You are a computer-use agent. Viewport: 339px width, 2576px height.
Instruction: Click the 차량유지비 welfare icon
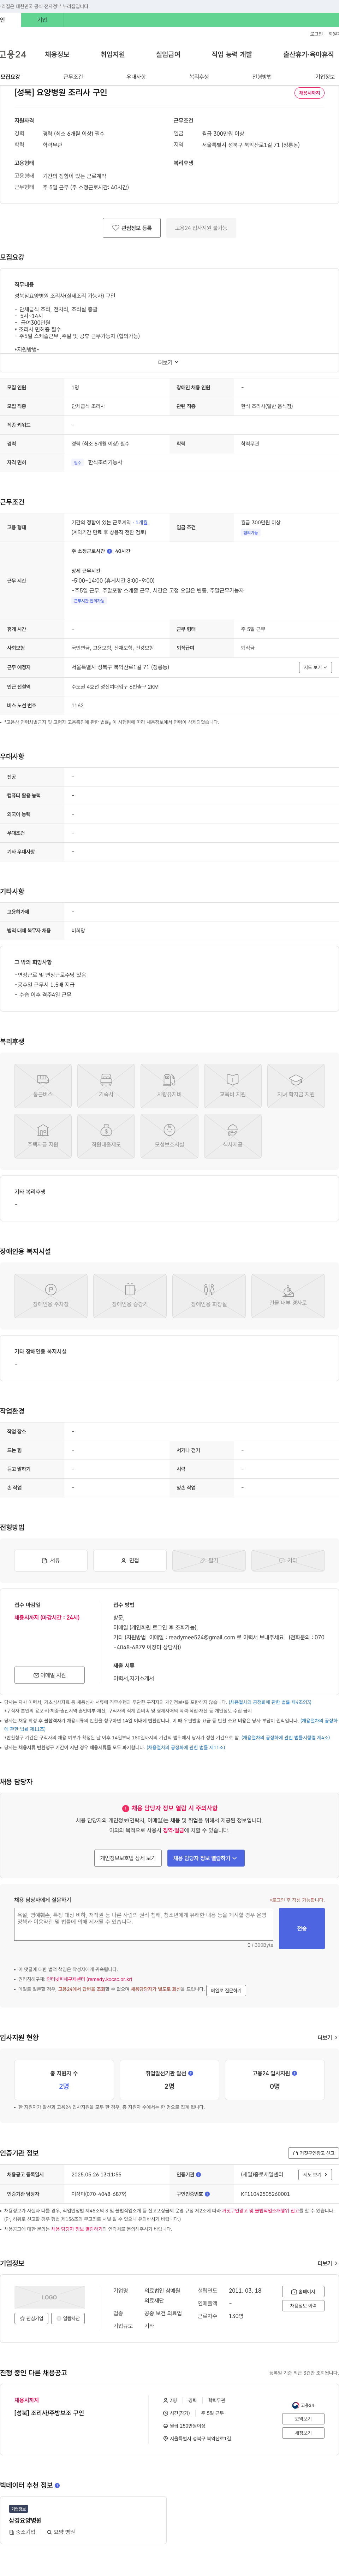tap(169, 1086)
